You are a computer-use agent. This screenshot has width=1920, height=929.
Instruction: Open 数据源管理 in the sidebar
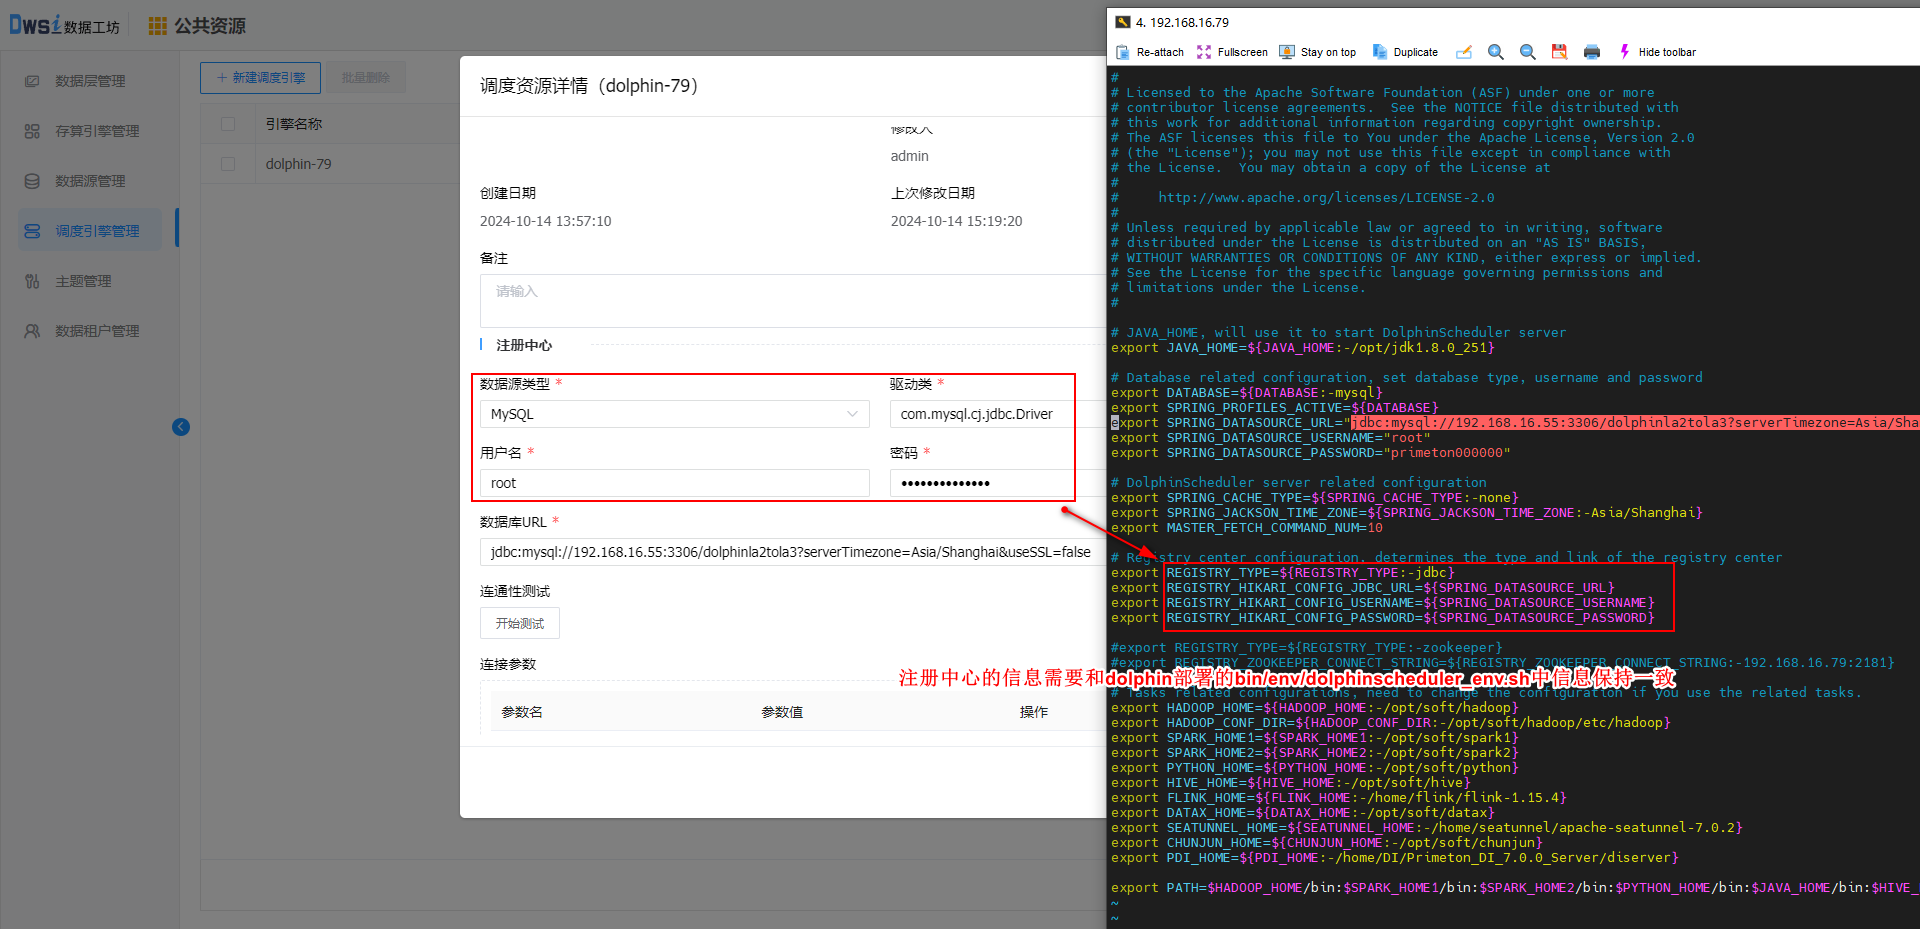[x=90, y=181]
